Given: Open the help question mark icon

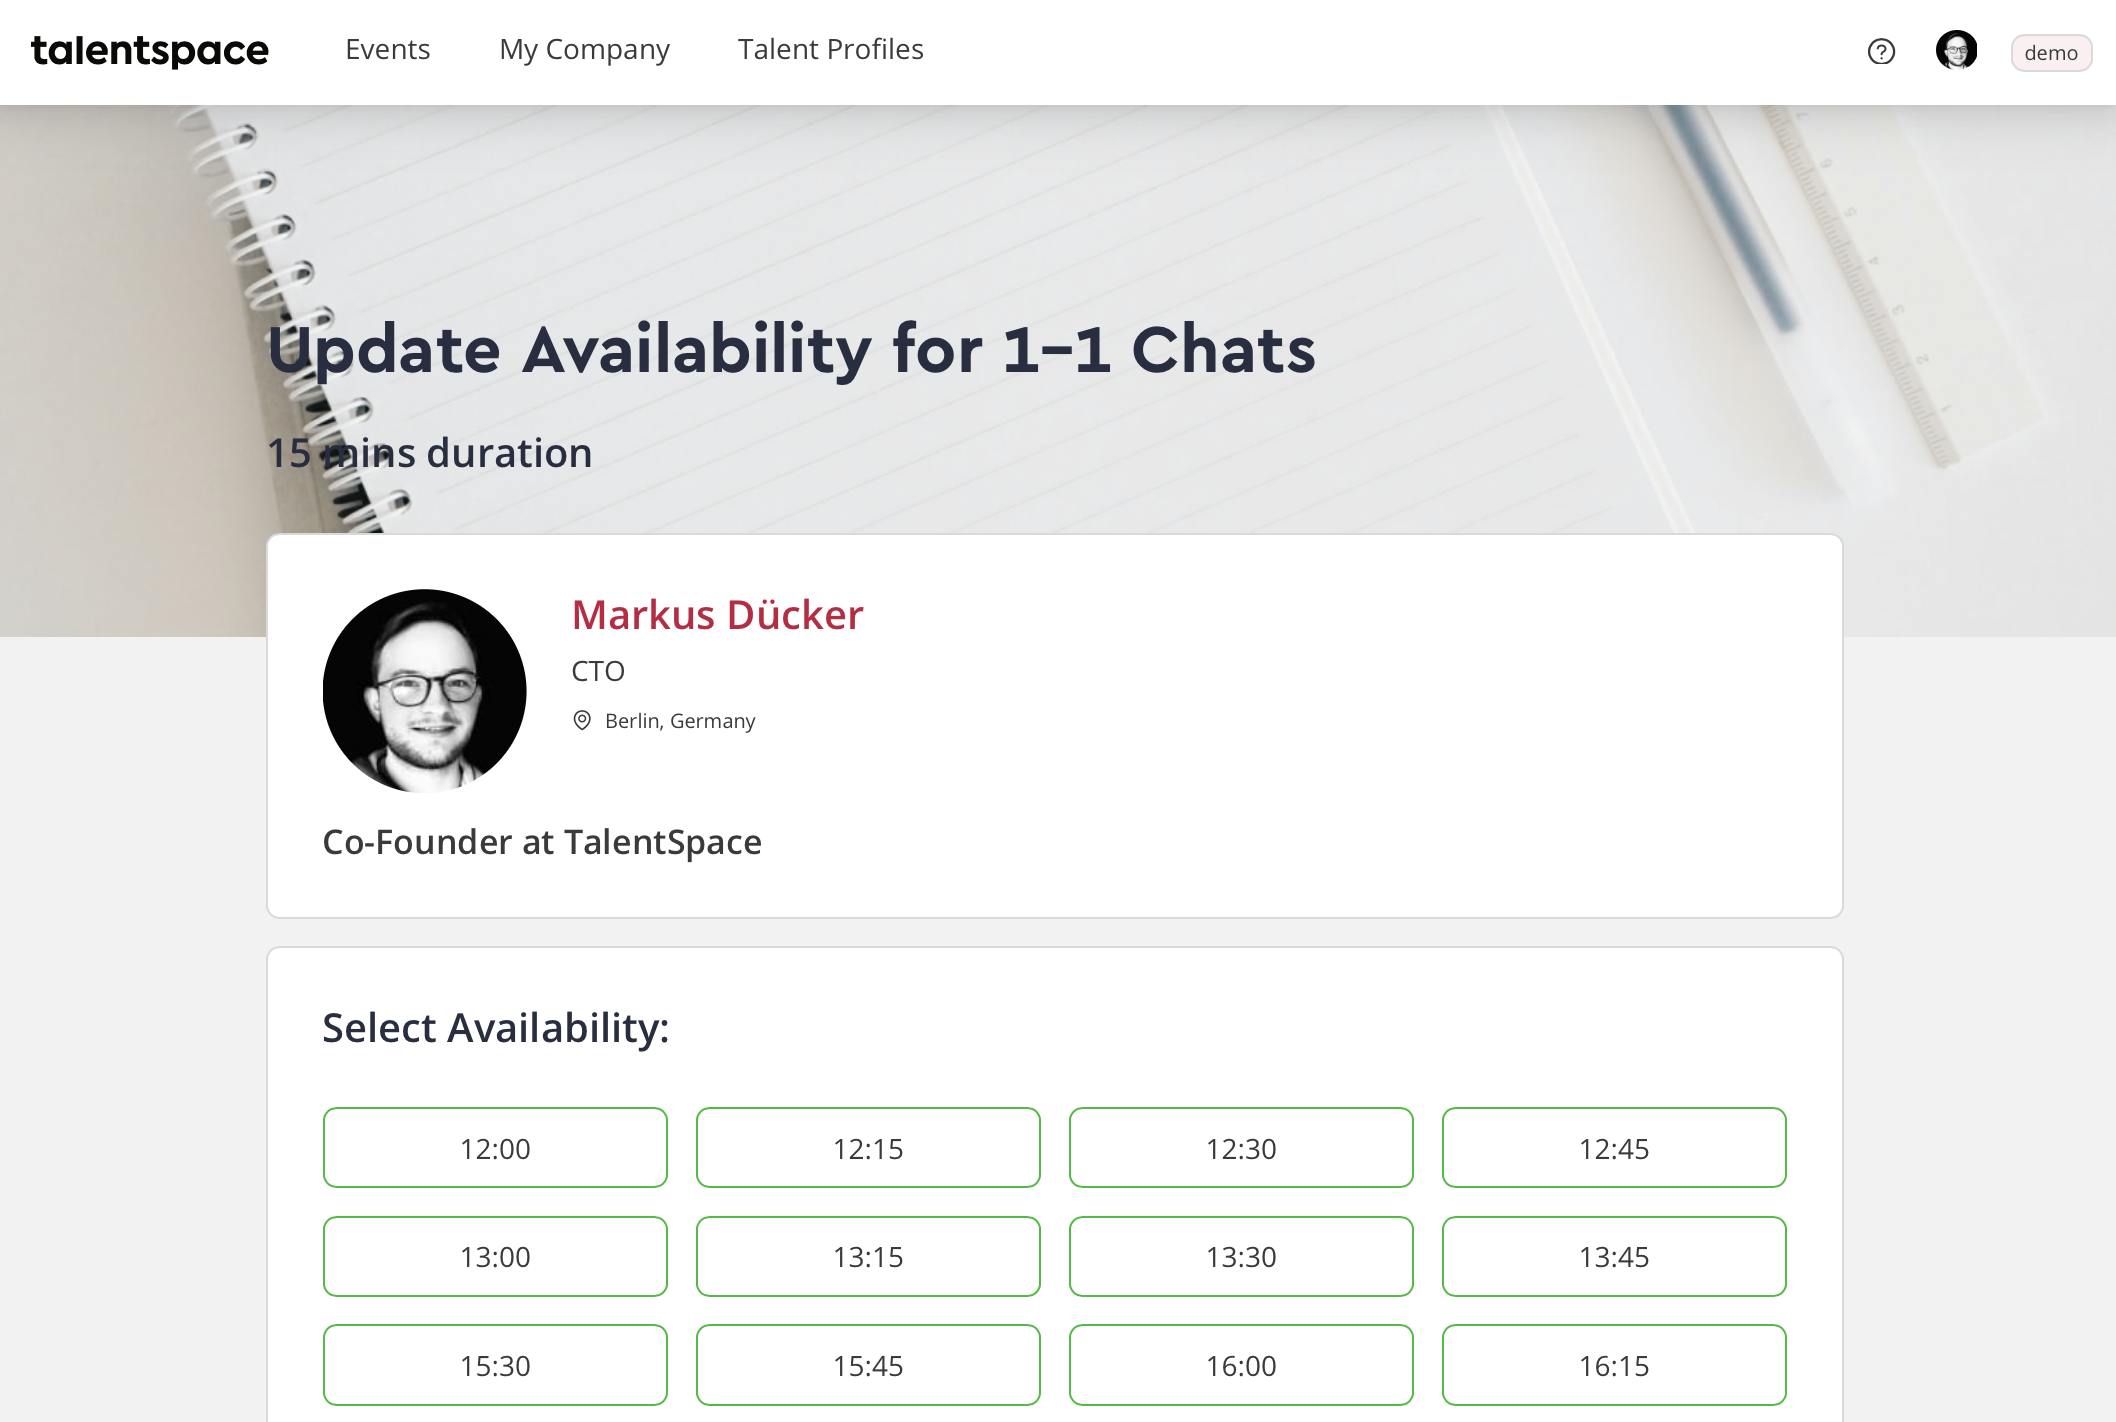Looking at the screenshot, I should click(x=1881, y=51).
